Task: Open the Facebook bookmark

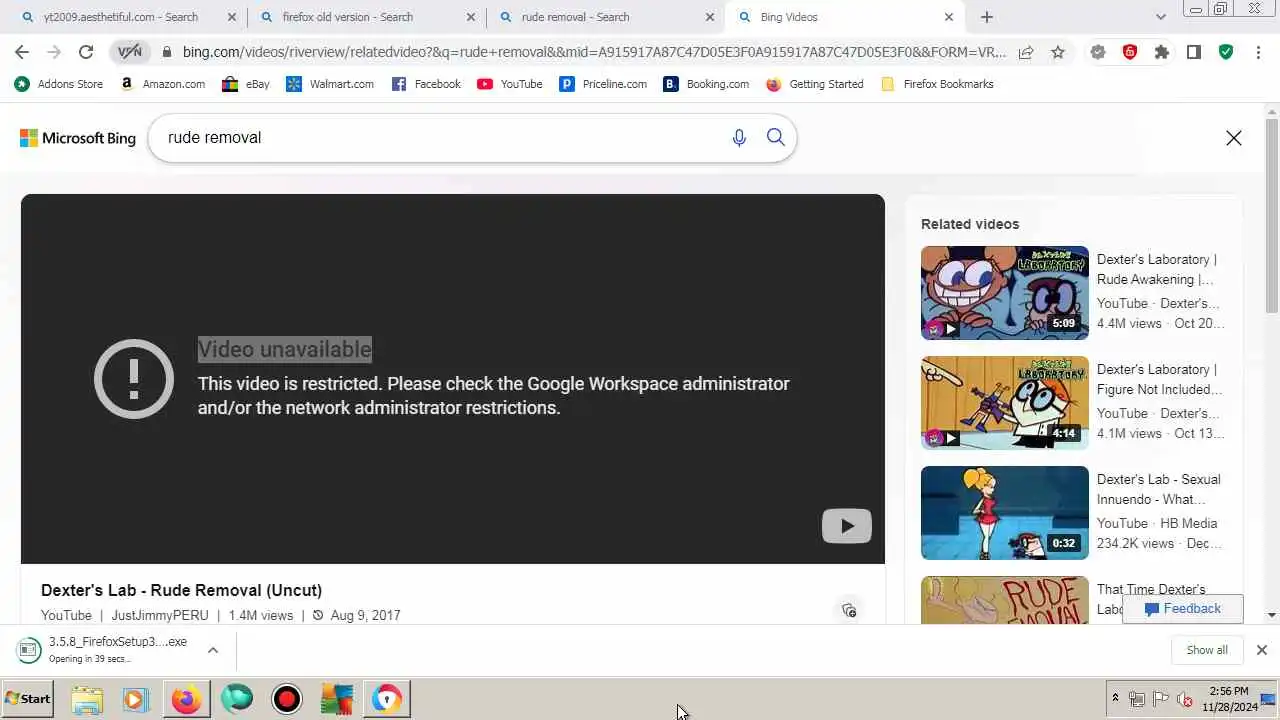Action: point(426,84)
